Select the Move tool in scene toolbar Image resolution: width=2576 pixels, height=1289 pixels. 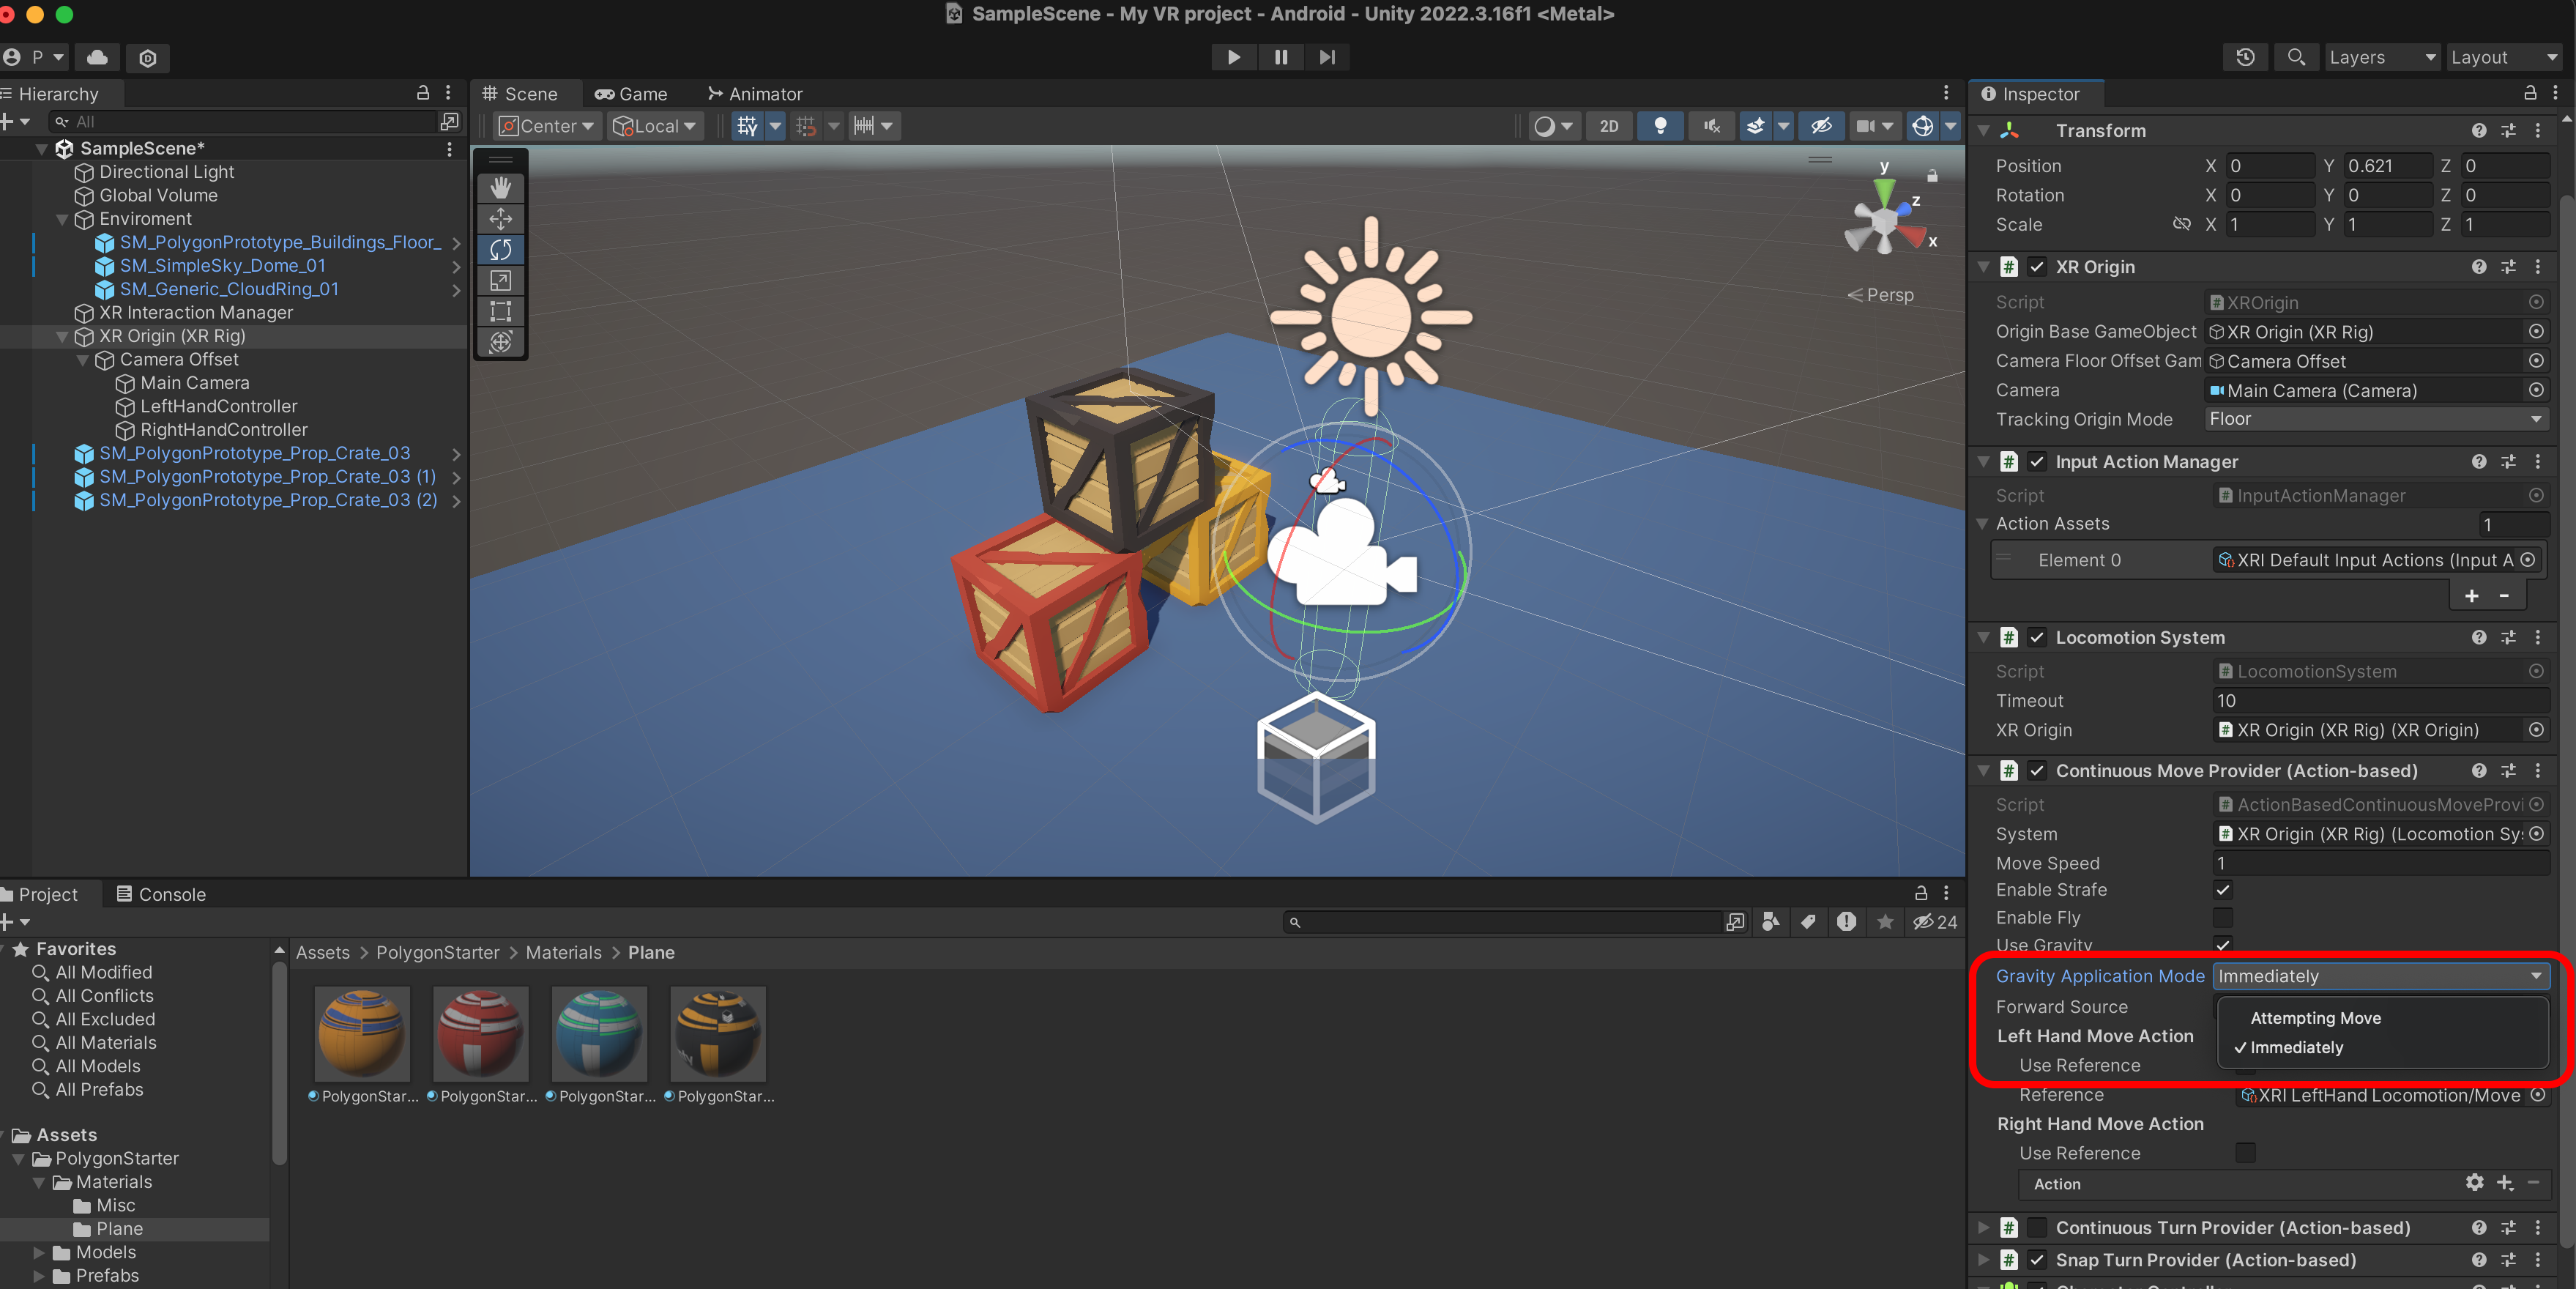coord(500,219)
